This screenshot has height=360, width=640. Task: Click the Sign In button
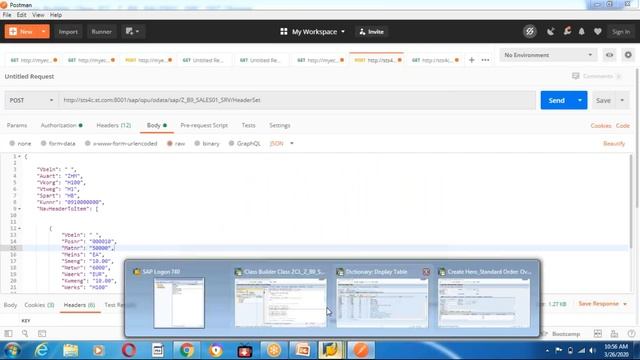point(621,31)
